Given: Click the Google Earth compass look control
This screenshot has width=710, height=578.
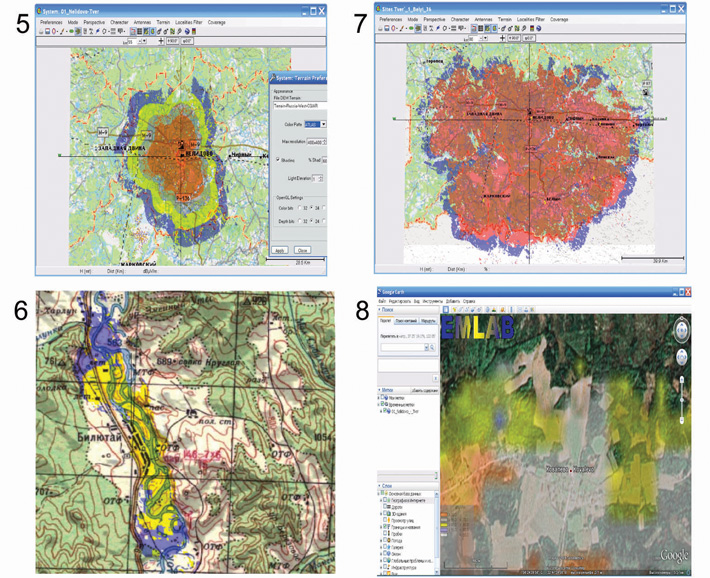Looking at the screenshot, I should click(x=682, y=329).
